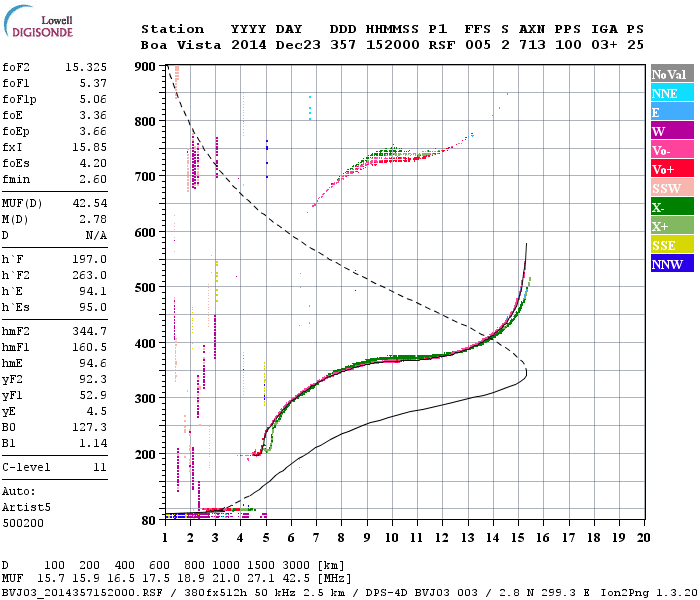
Task: Select the foE value 3.36
Action: coord(93,116)
